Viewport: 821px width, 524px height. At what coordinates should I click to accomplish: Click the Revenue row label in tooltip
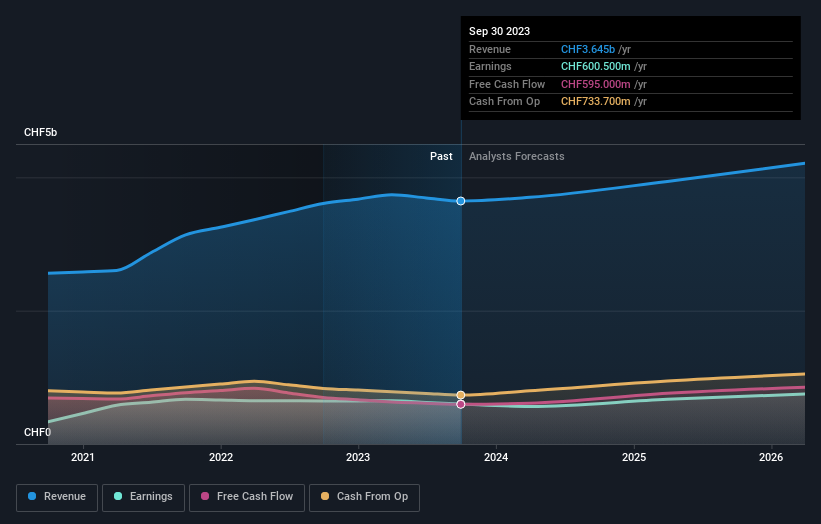[x=490, y=49]
